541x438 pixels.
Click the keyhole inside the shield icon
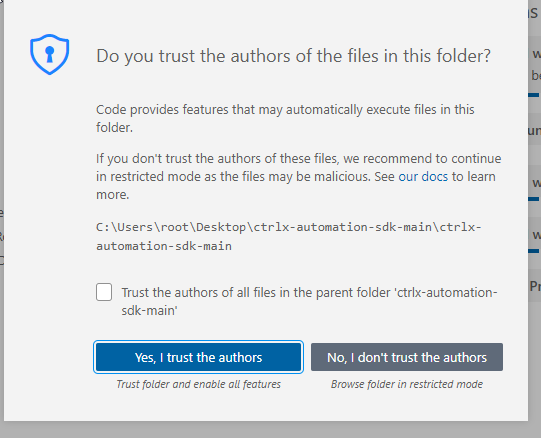50,54
